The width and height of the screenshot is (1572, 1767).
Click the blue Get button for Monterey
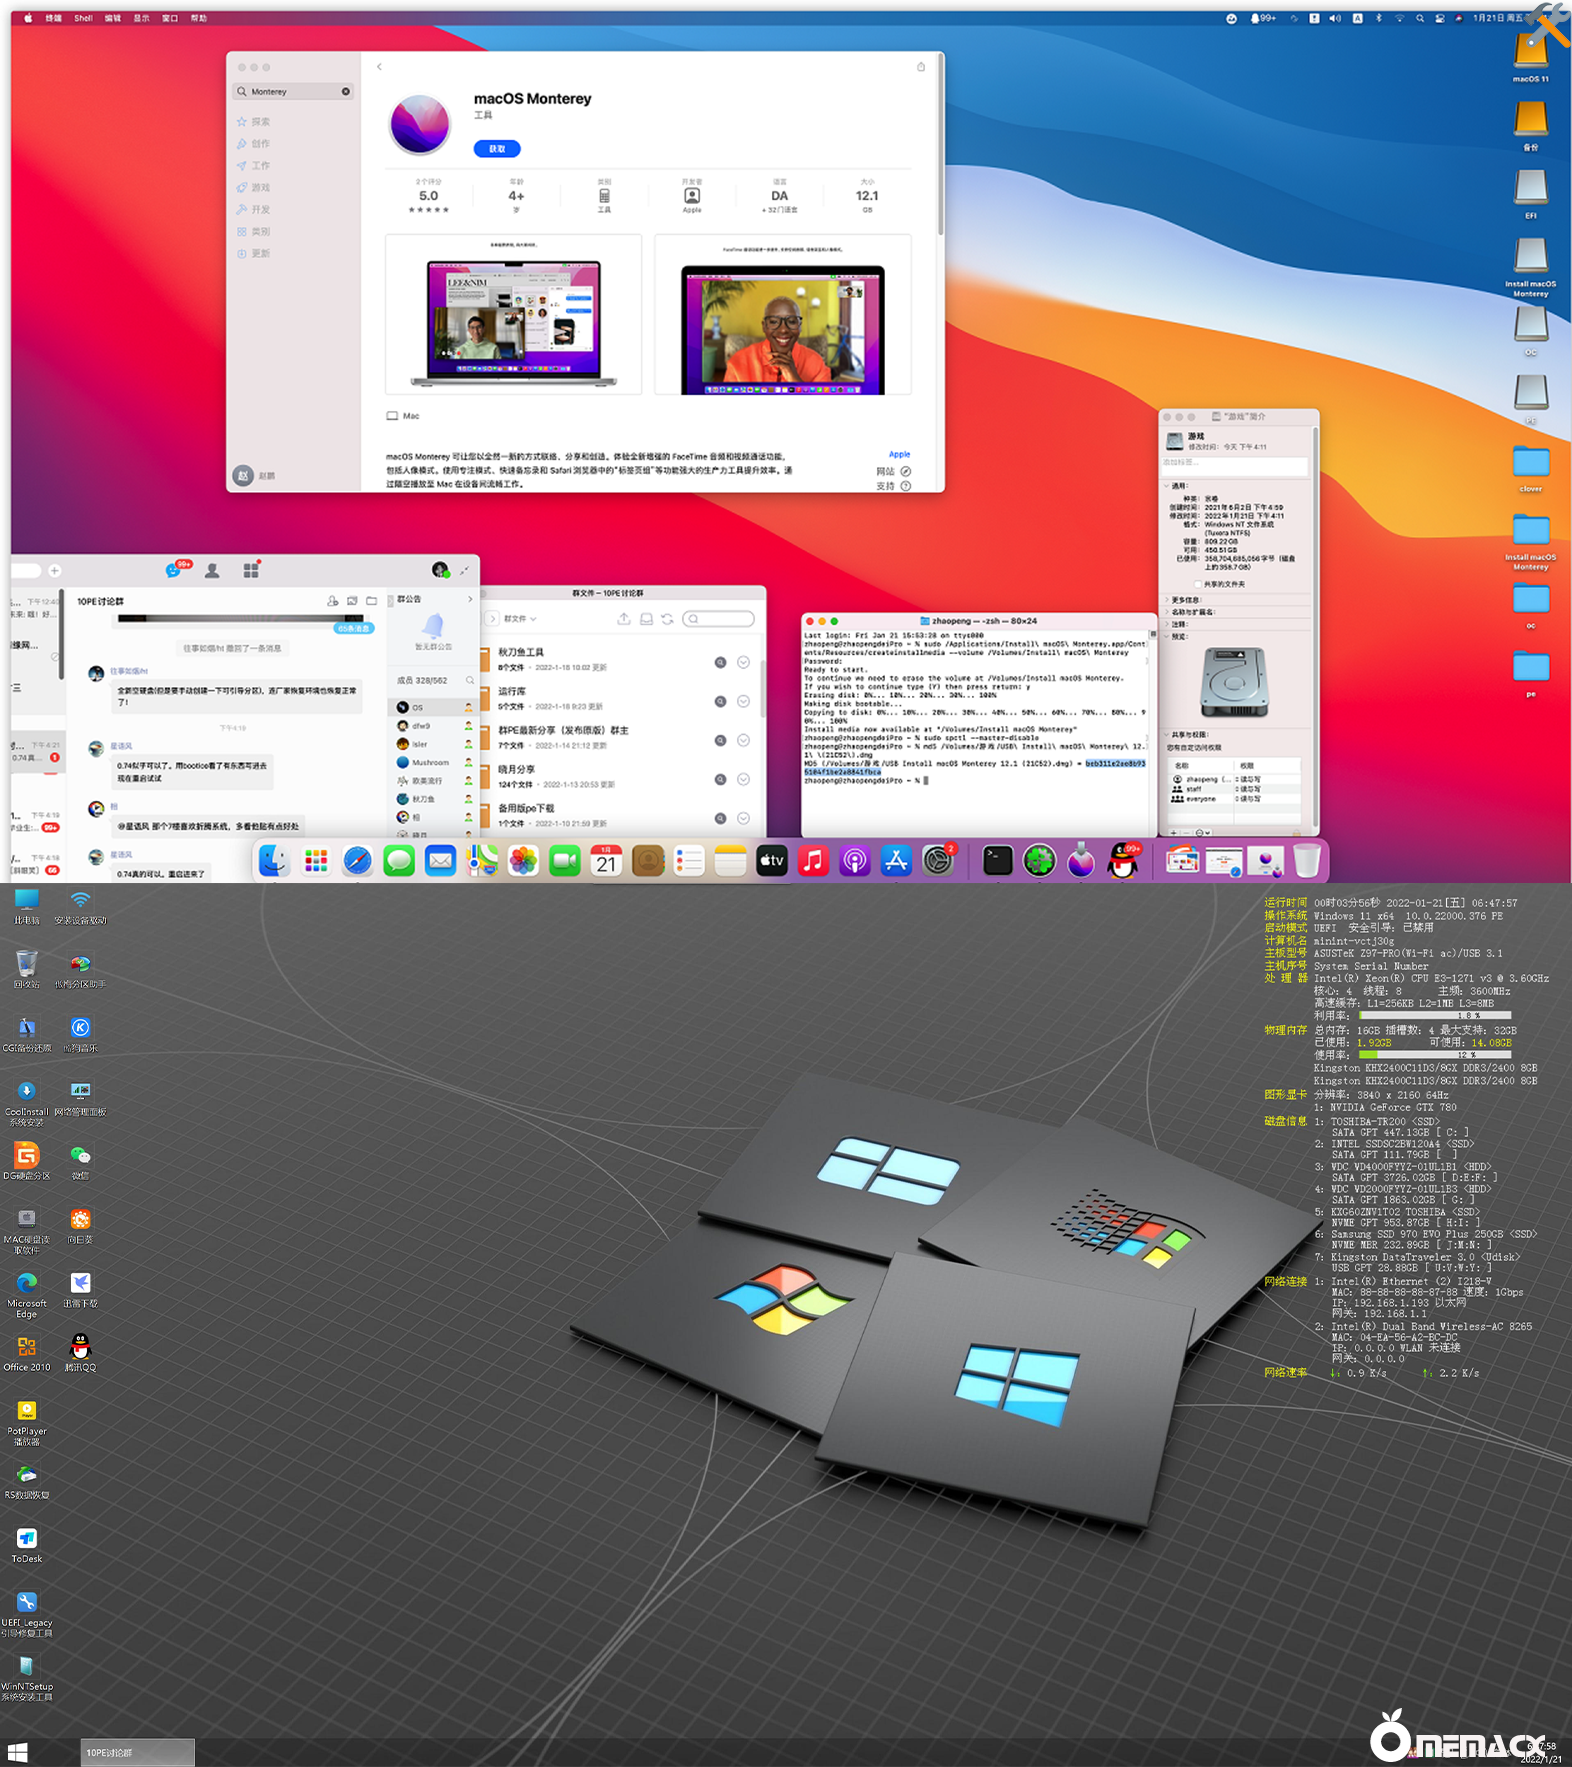pos(497,149)
